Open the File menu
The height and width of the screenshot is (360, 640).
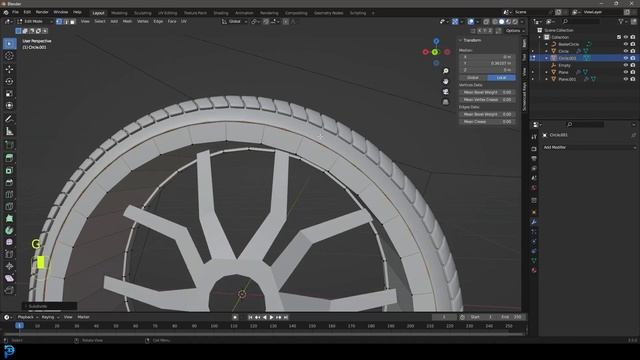pos(16,12)
